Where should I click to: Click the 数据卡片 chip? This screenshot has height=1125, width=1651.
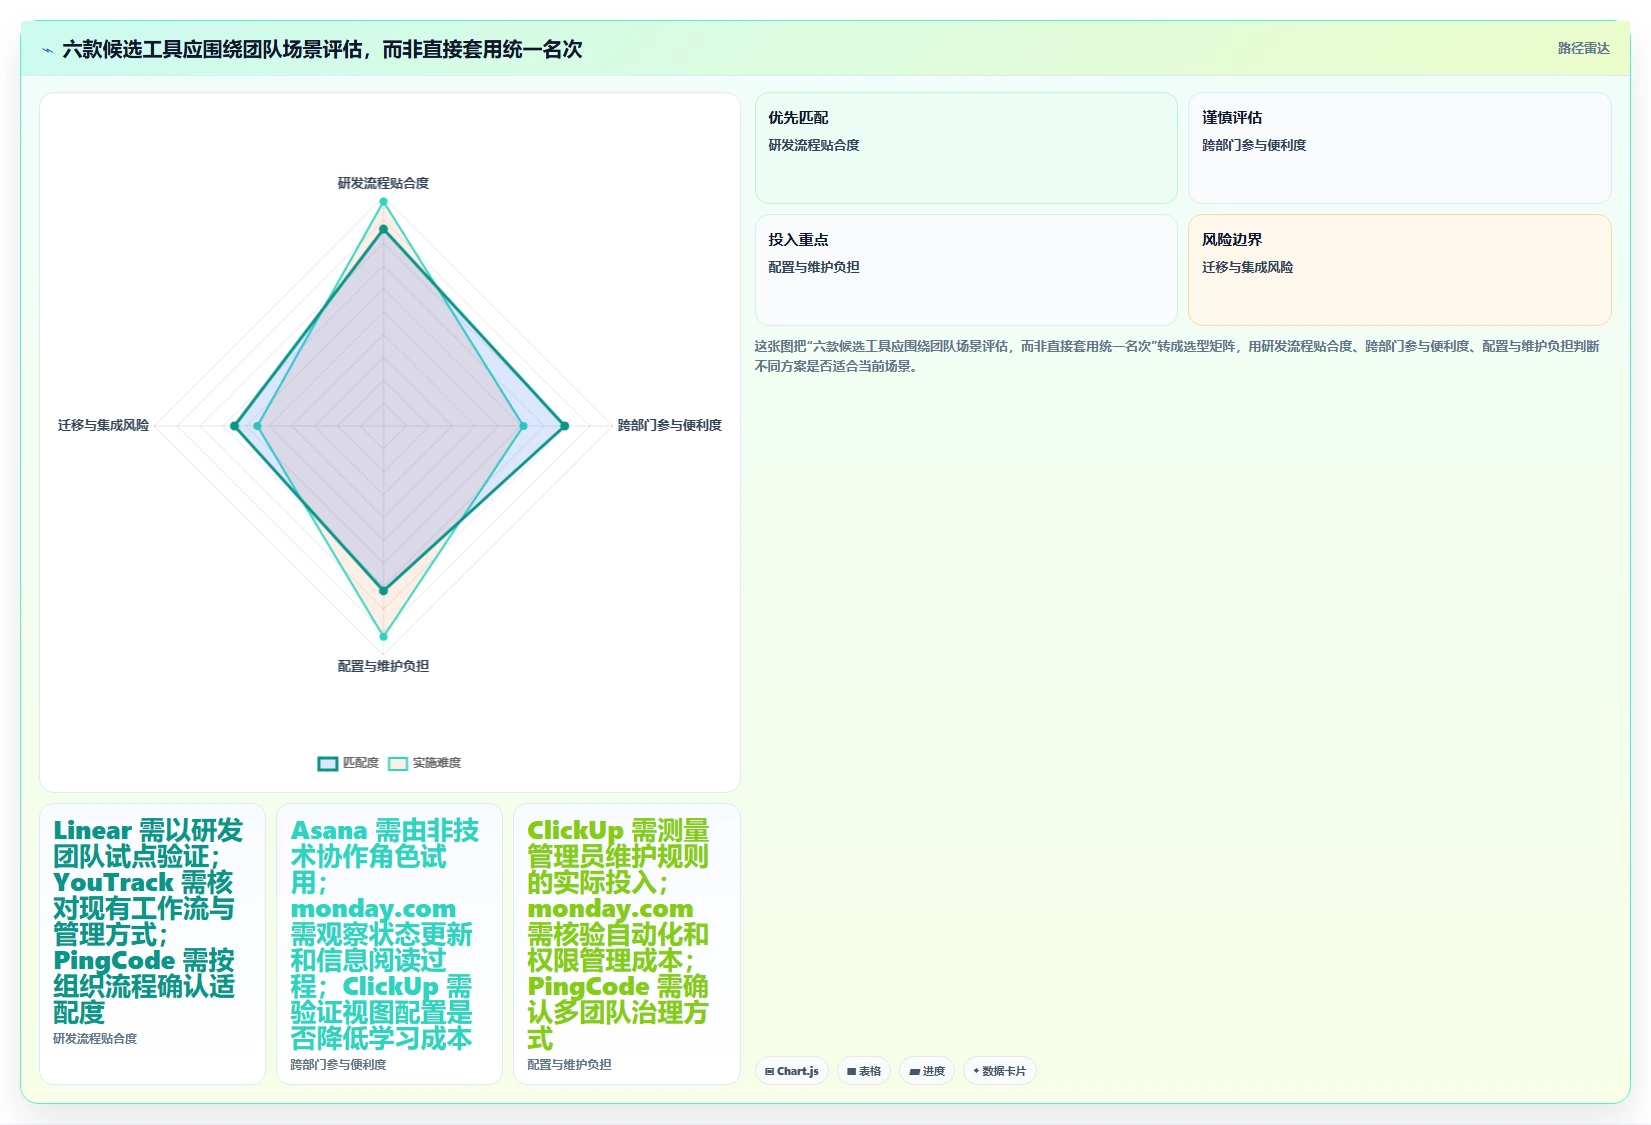tap(1000, 1071)
